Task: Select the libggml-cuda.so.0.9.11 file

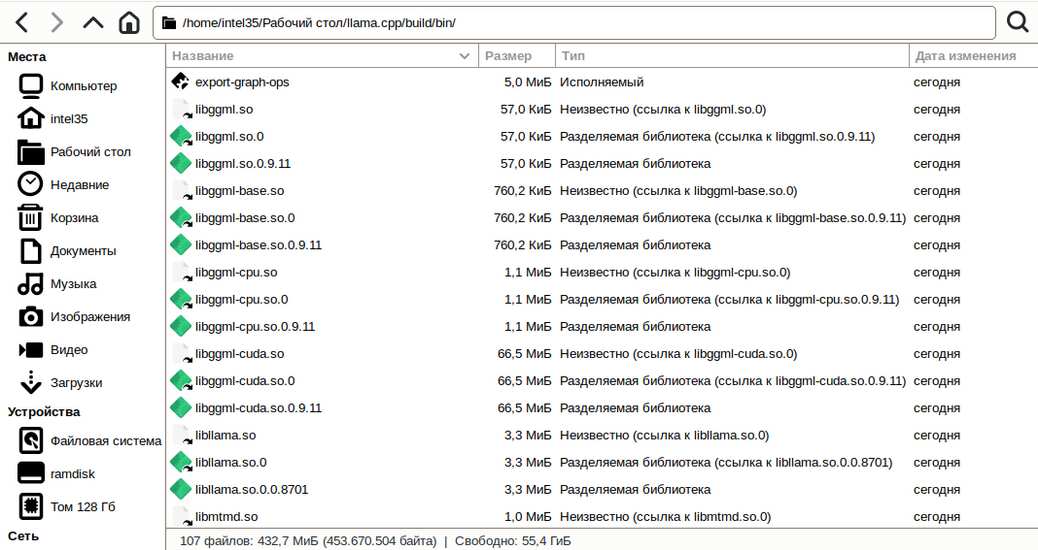Action: [258, 408]
